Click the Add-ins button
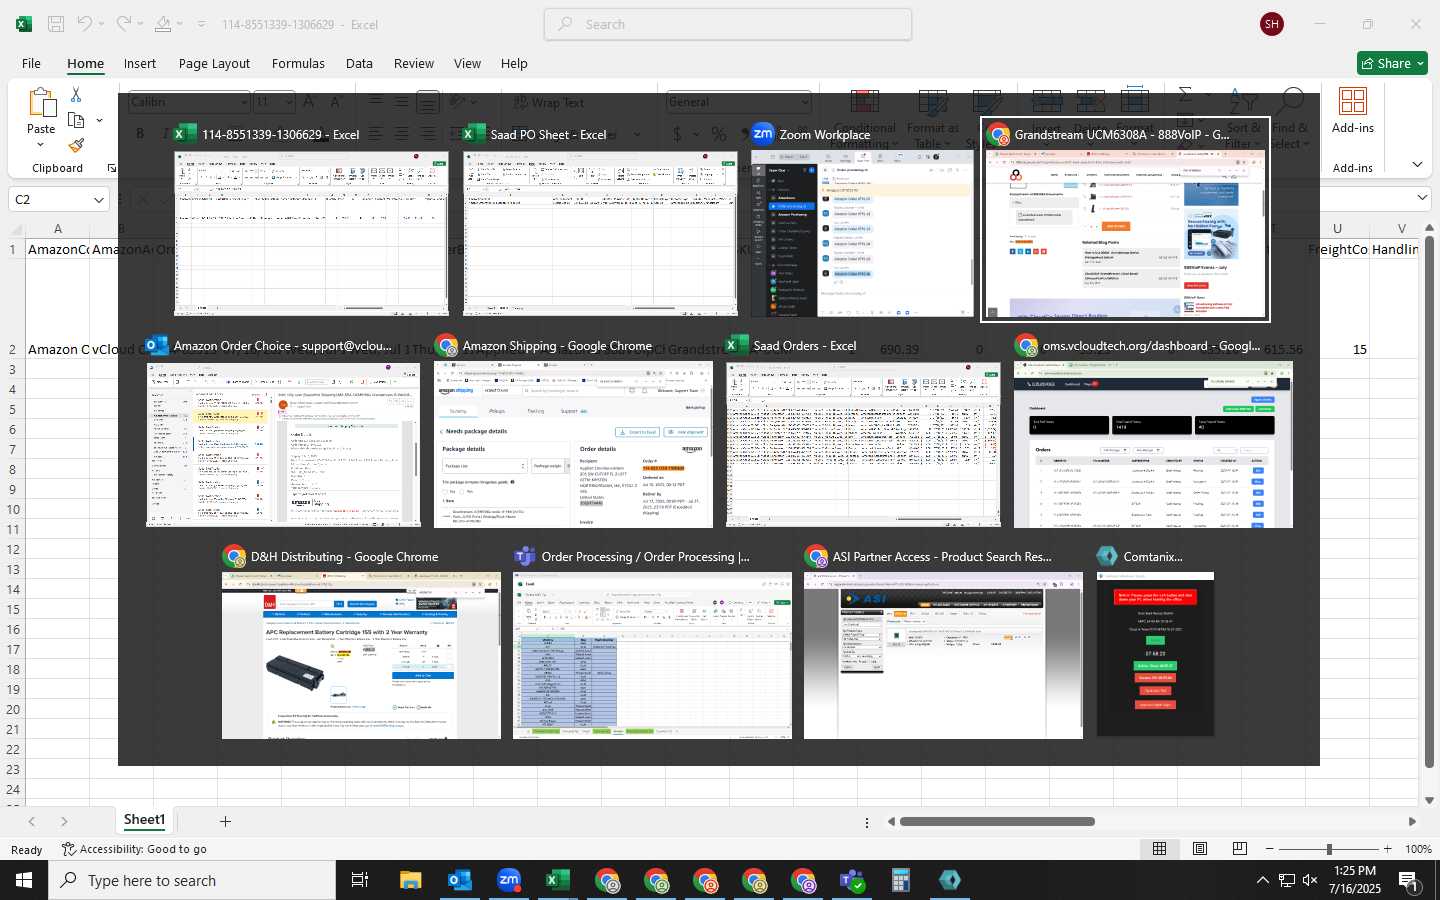Image resolution: width=1440 pixels, height=900 pixels. (1353, 110)
